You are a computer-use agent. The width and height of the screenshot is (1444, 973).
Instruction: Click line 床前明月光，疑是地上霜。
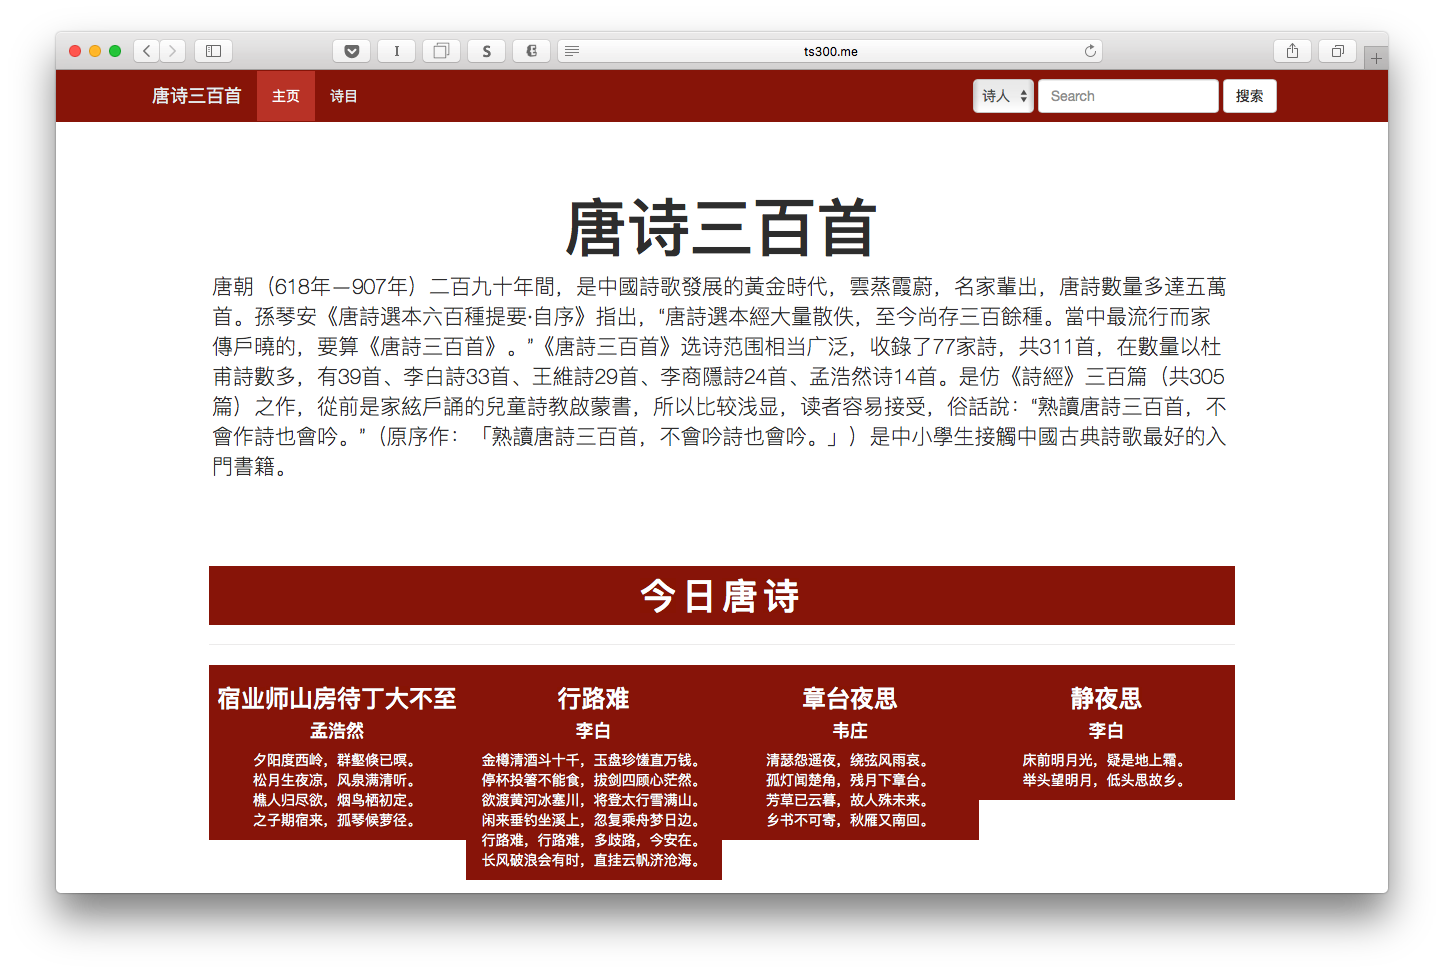[1106, 760]
